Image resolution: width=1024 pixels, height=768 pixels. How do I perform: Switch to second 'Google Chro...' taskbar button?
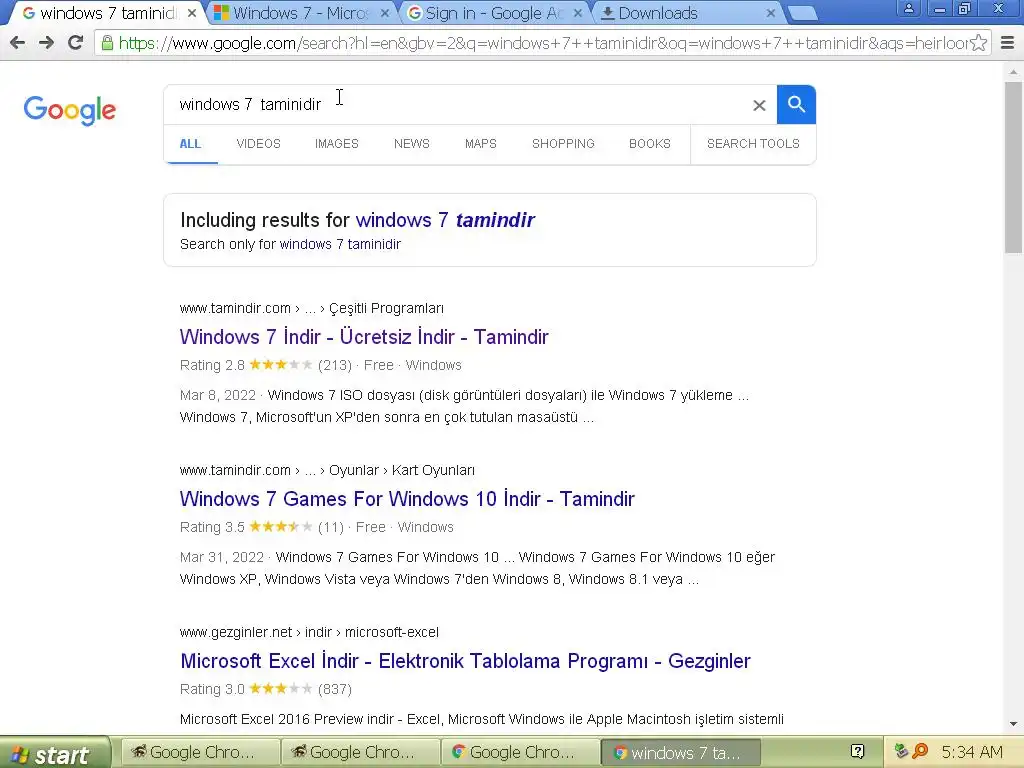360,752
